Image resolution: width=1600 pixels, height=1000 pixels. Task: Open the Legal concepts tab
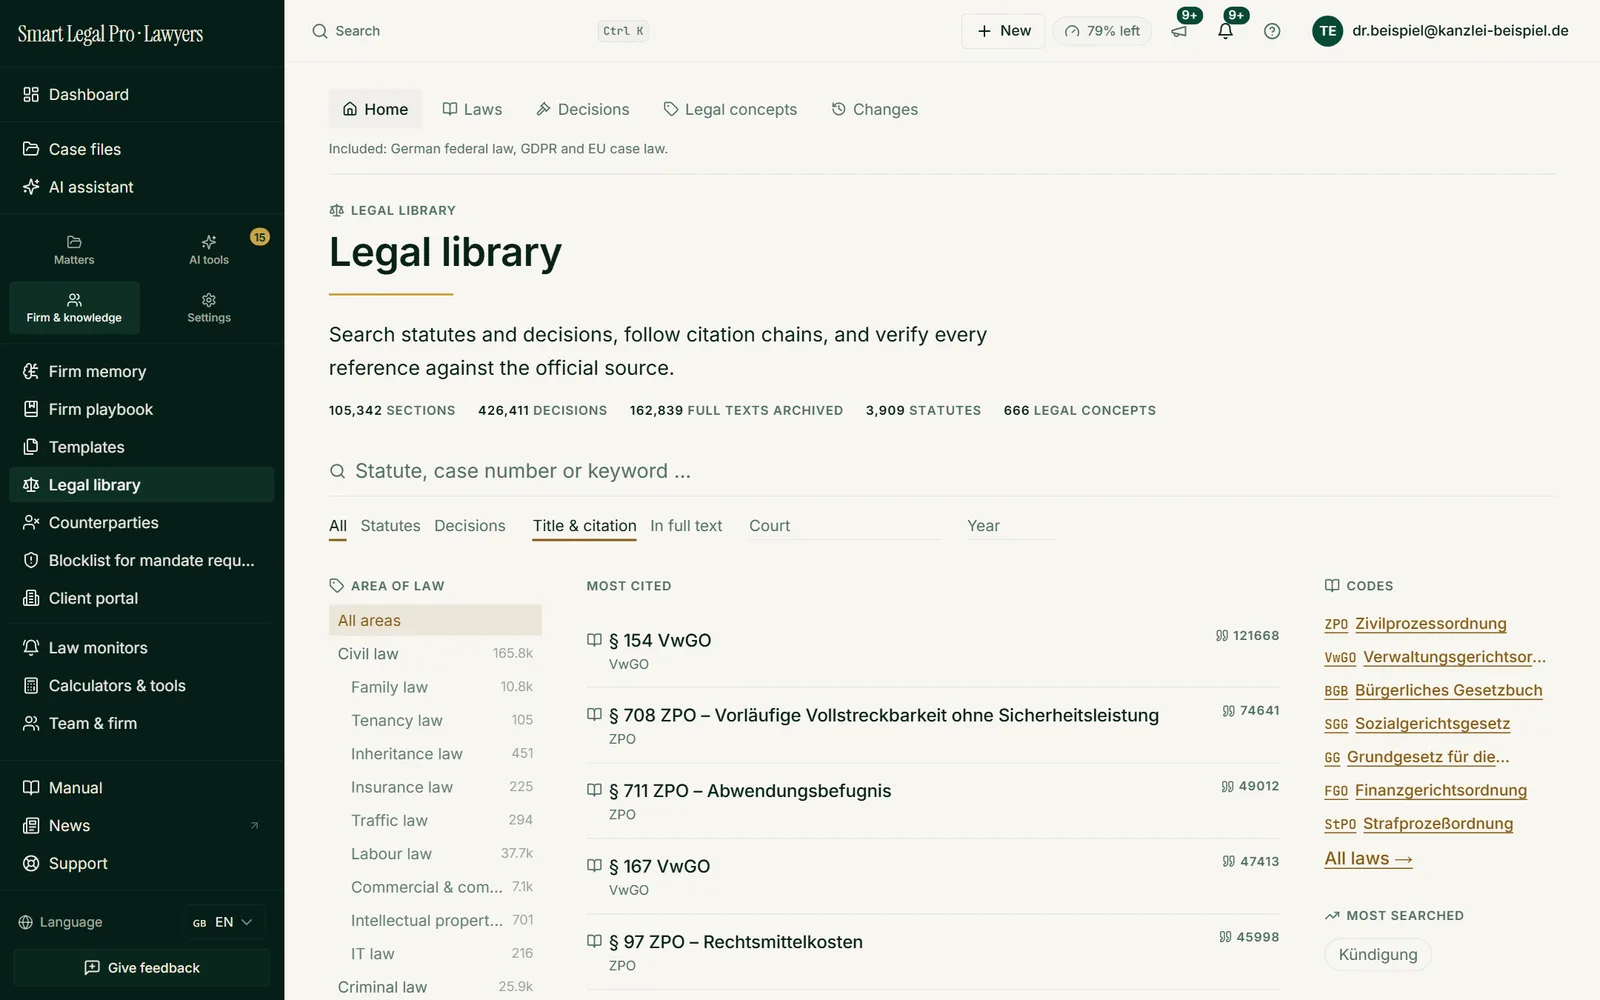pos(730,109)
